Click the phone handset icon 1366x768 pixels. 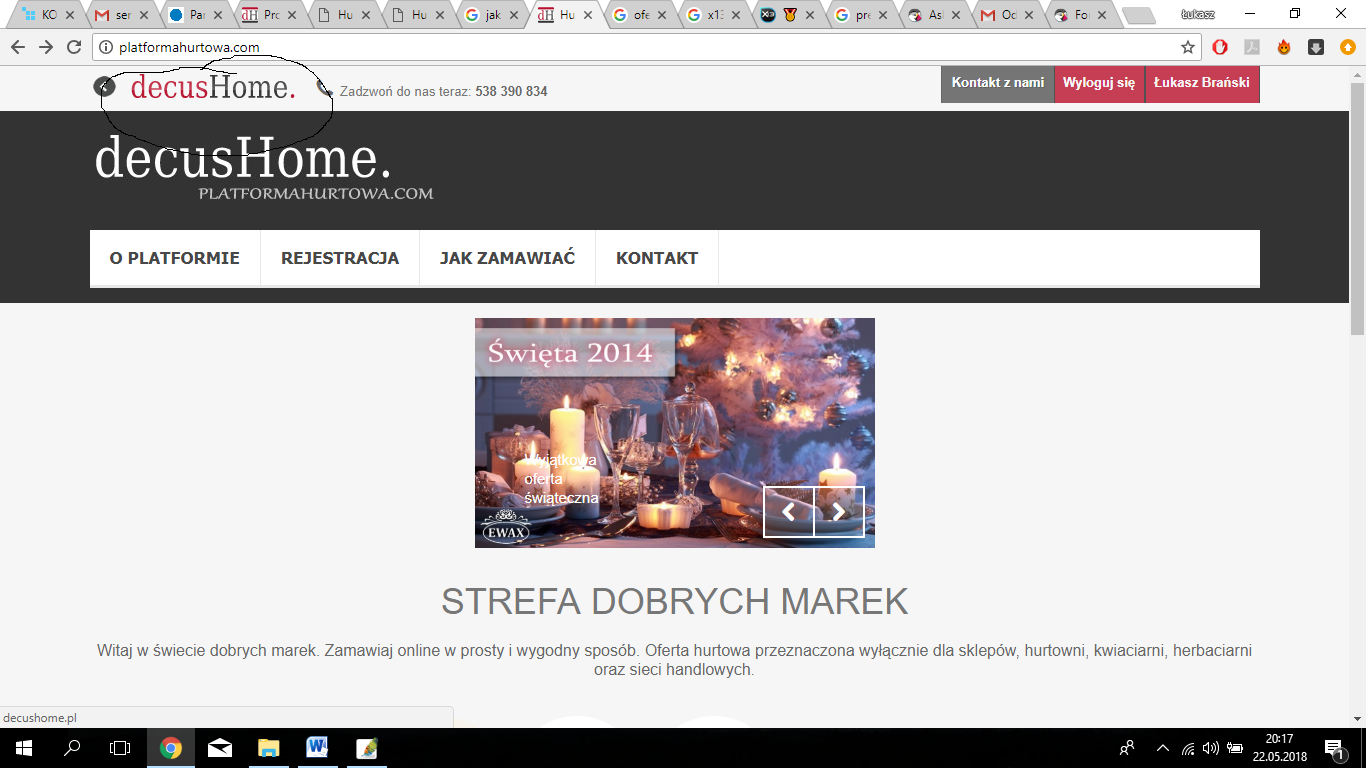pyautogui.click(x=324, y=88)
